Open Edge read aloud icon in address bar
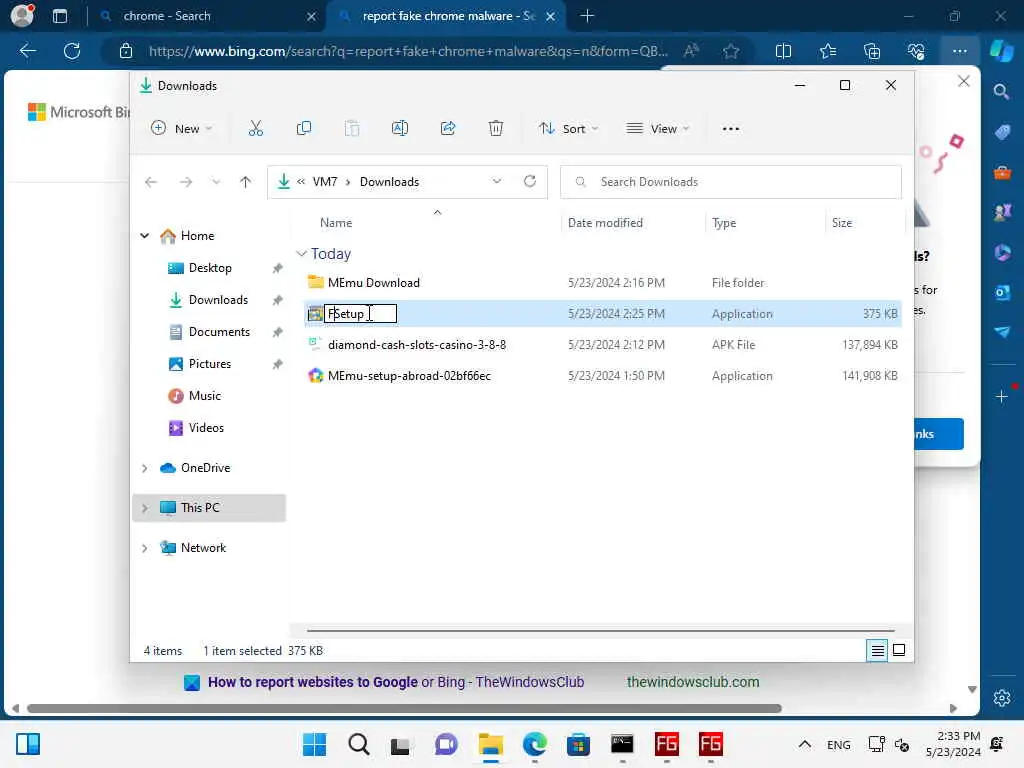 tap(691, 51)
